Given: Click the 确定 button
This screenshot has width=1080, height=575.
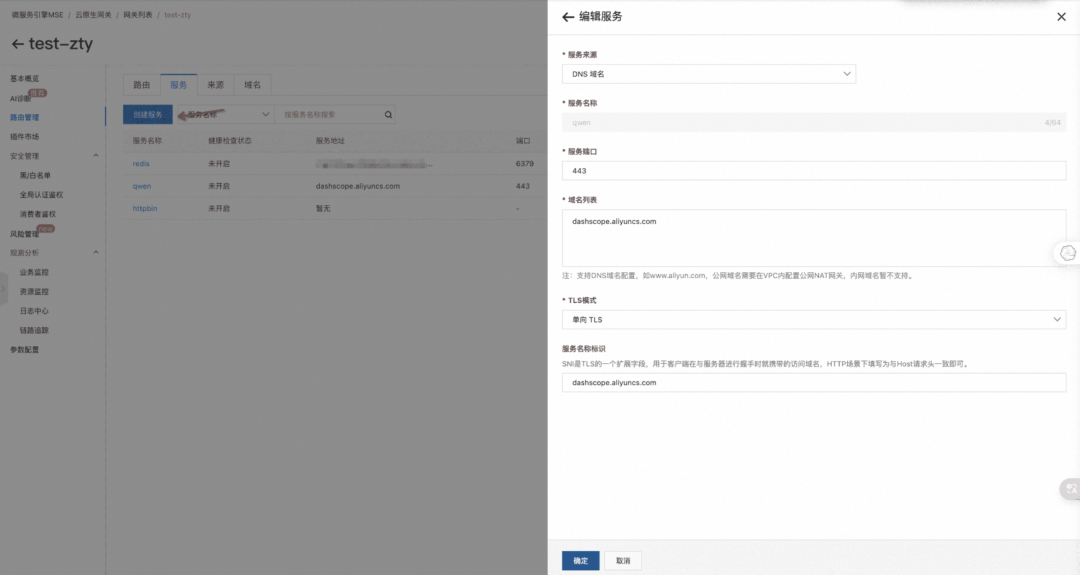Looking at the screenshot, I should tap(580, 560).
